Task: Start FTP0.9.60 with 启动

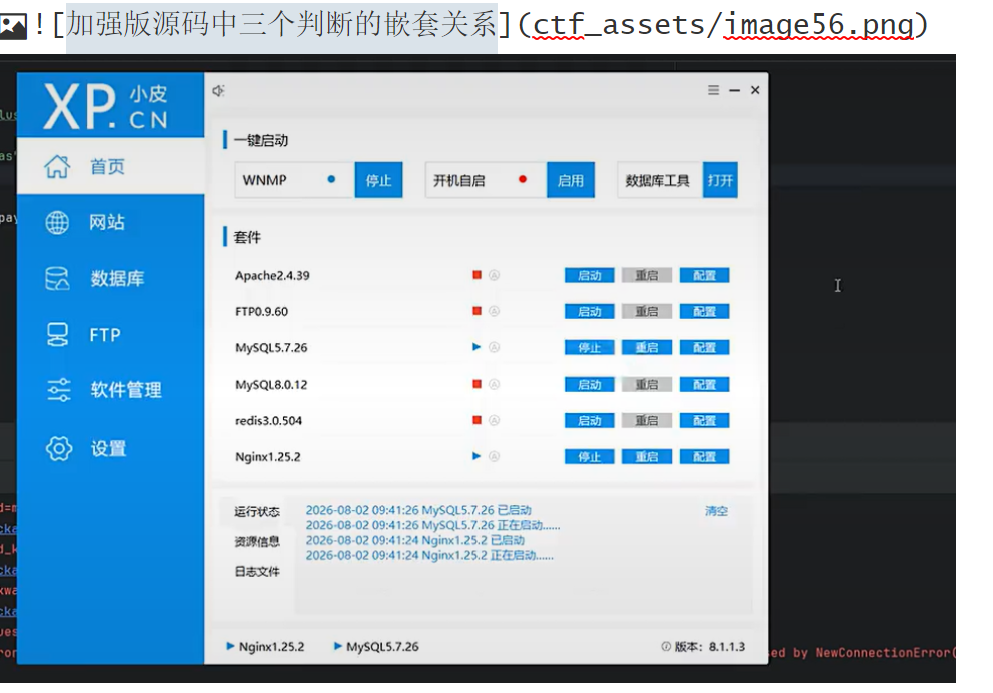Action: [x=590, y=312]
